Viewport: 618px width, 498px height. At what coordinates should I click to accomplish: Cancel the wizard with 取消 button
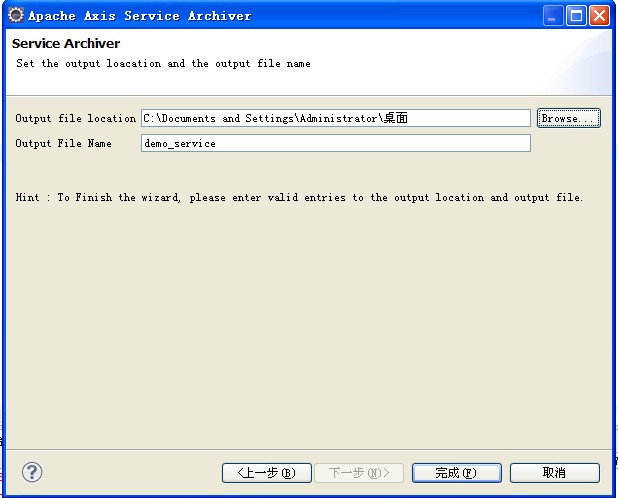(555, 472)
